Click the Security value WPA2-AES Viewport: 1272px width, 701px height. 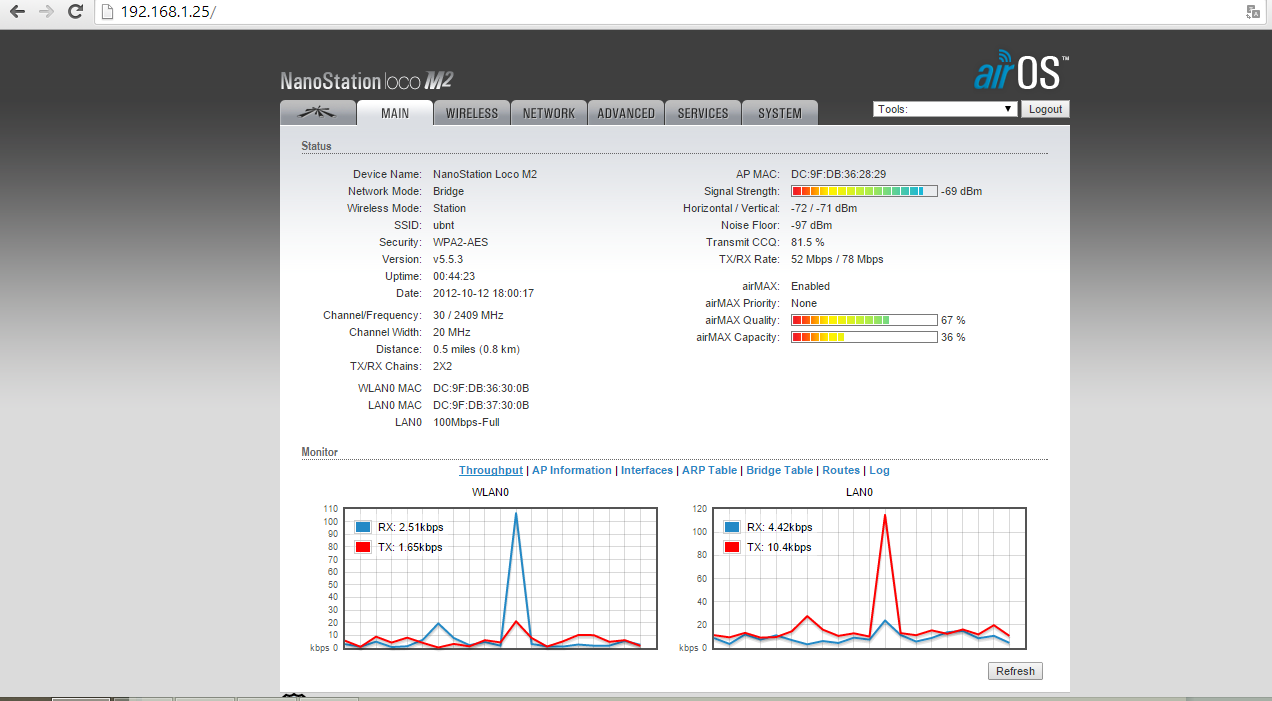point(461,242)
